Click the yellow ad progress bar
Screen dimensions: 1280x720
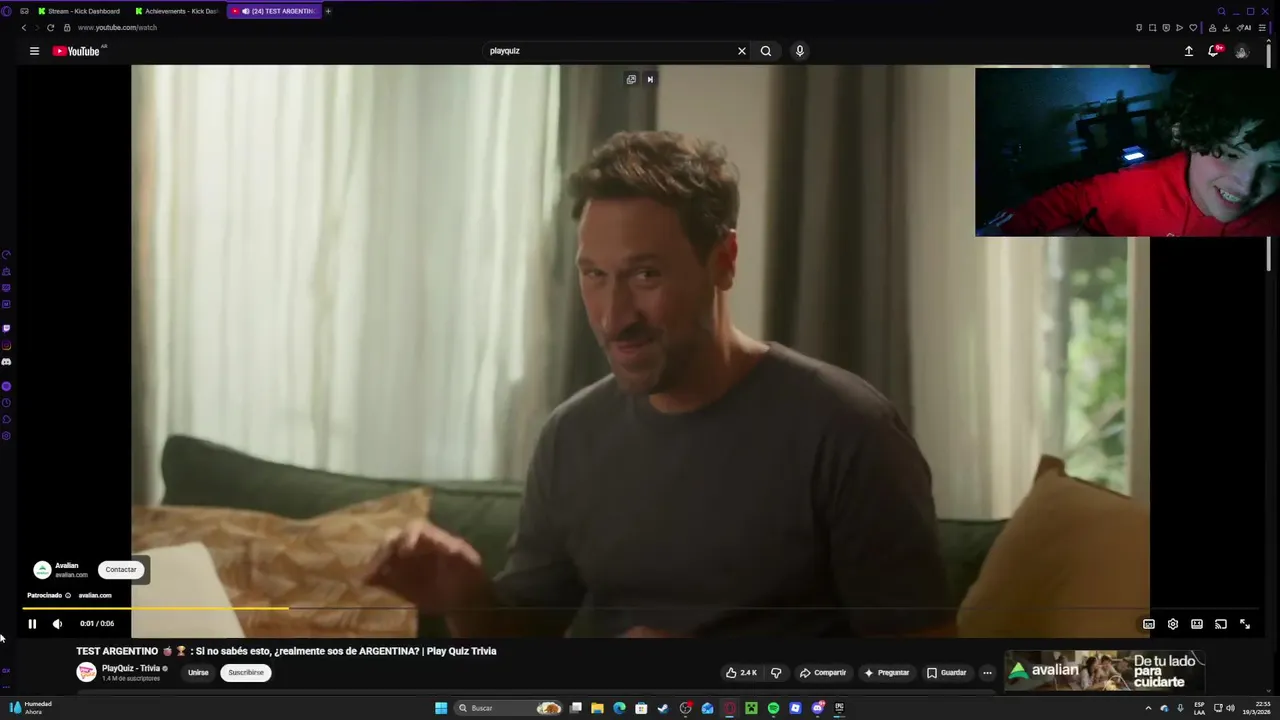pos(155,608)
